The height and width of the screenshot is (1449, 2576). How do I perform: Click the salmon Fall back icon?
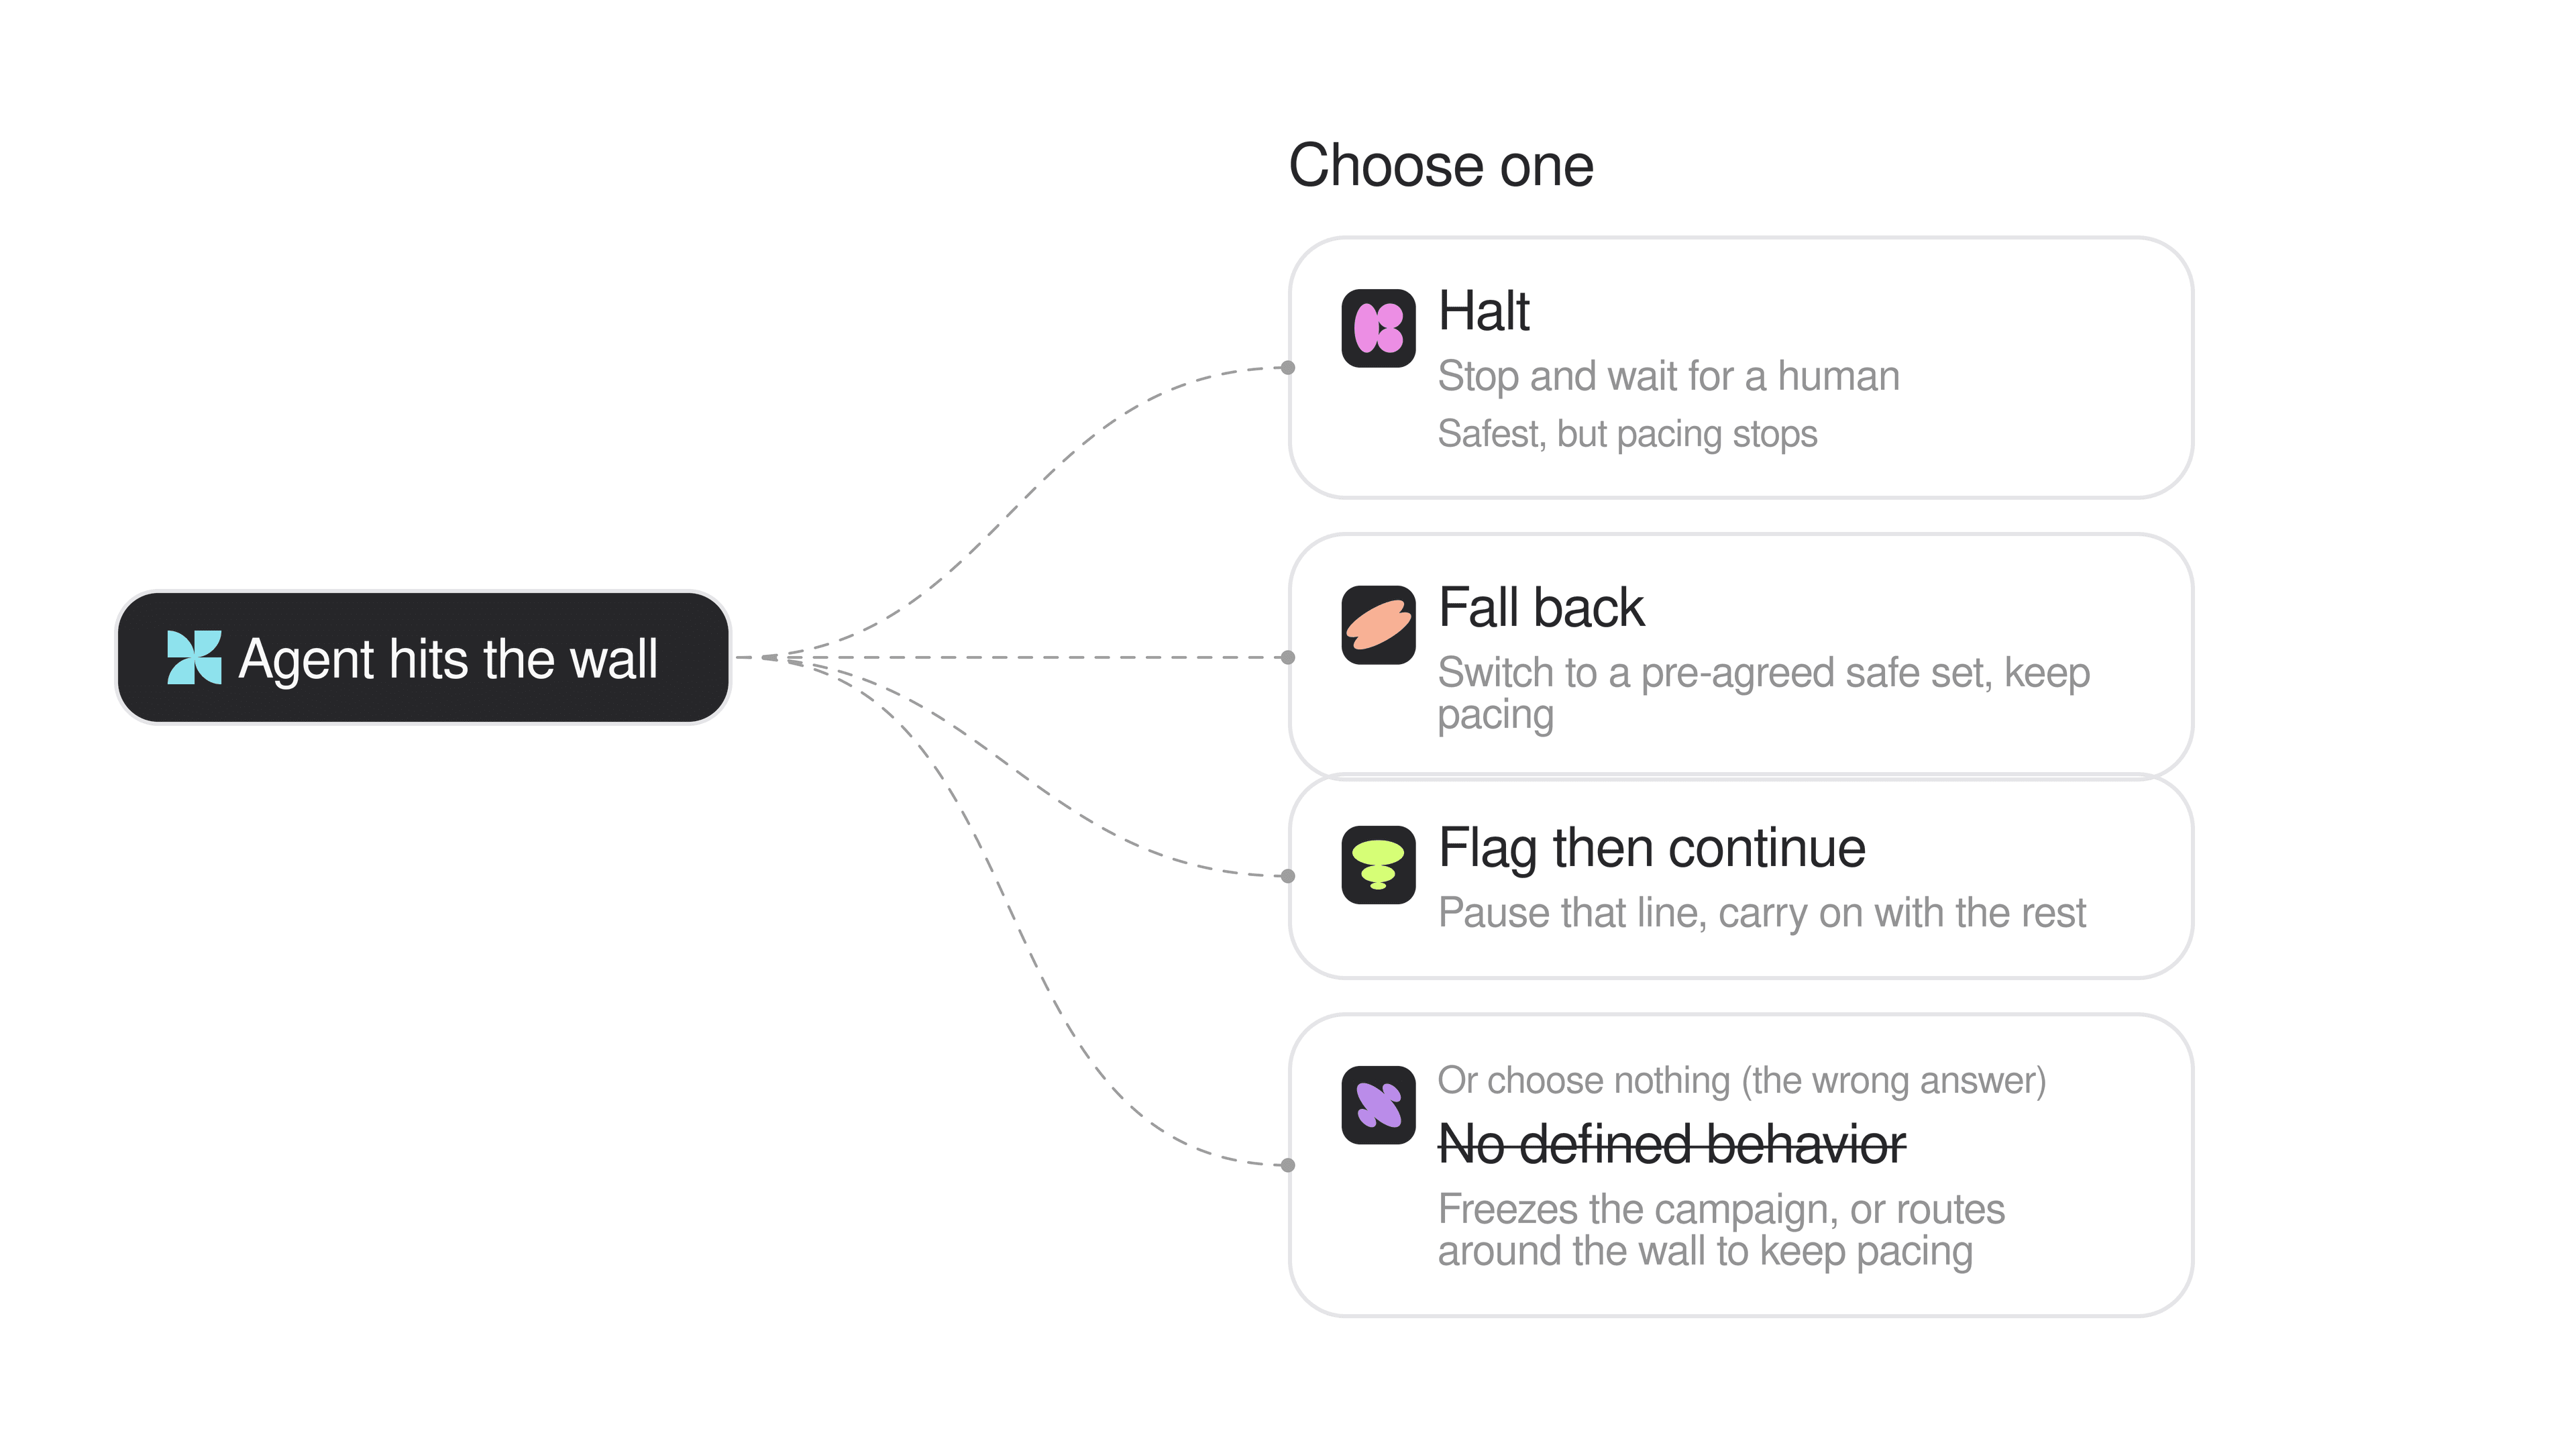click(x=1378, y=625)
